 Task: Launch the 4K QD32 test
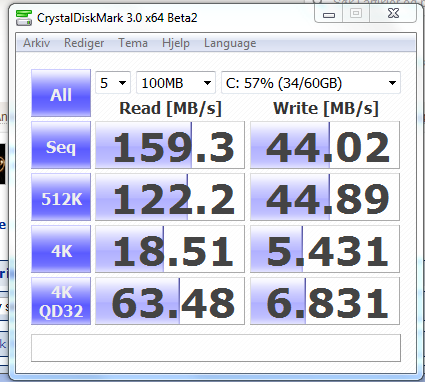pos(61,301)
